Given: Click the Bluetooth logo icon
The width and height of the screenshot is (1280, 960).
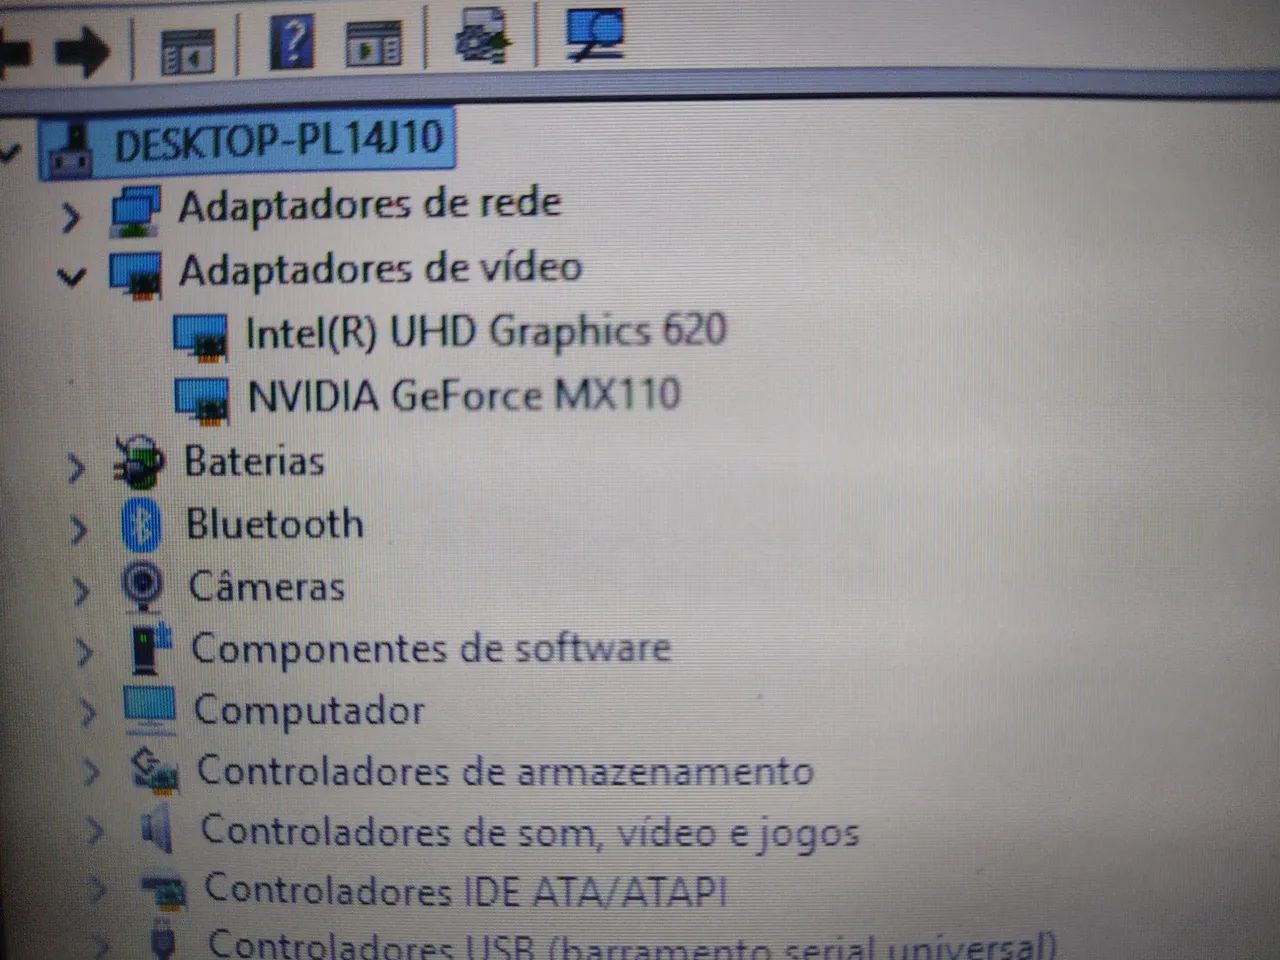Looking at the screenshot, I should pyautogui.click(x=141, y=525).
